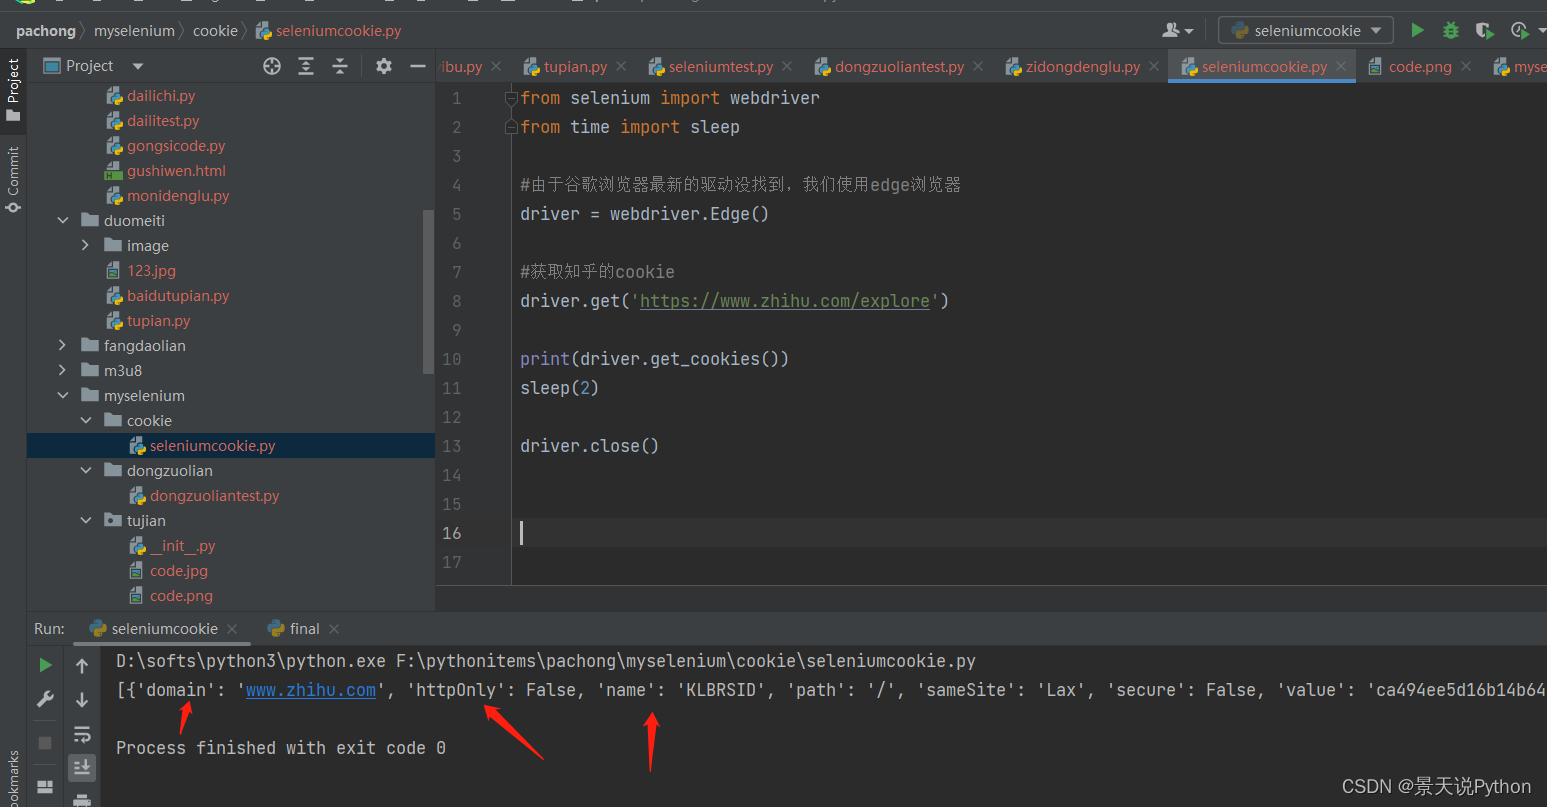Collapse the myselenium folder
Image resolution: width=1547 pixels, height=807 pixels.
tap(63, 396)
